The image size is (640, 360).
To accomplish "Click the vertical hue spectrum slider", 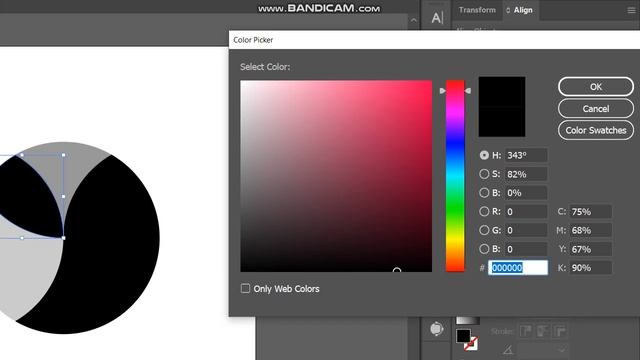I will [x=455, y=176].
